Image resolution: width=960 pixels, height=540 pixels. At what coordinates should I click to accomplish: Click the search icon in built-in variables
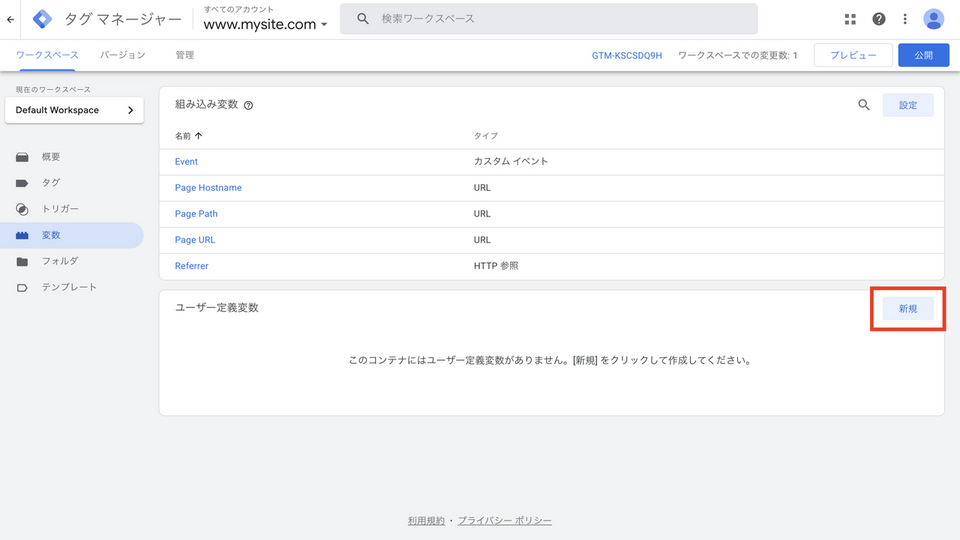[864, 105]
